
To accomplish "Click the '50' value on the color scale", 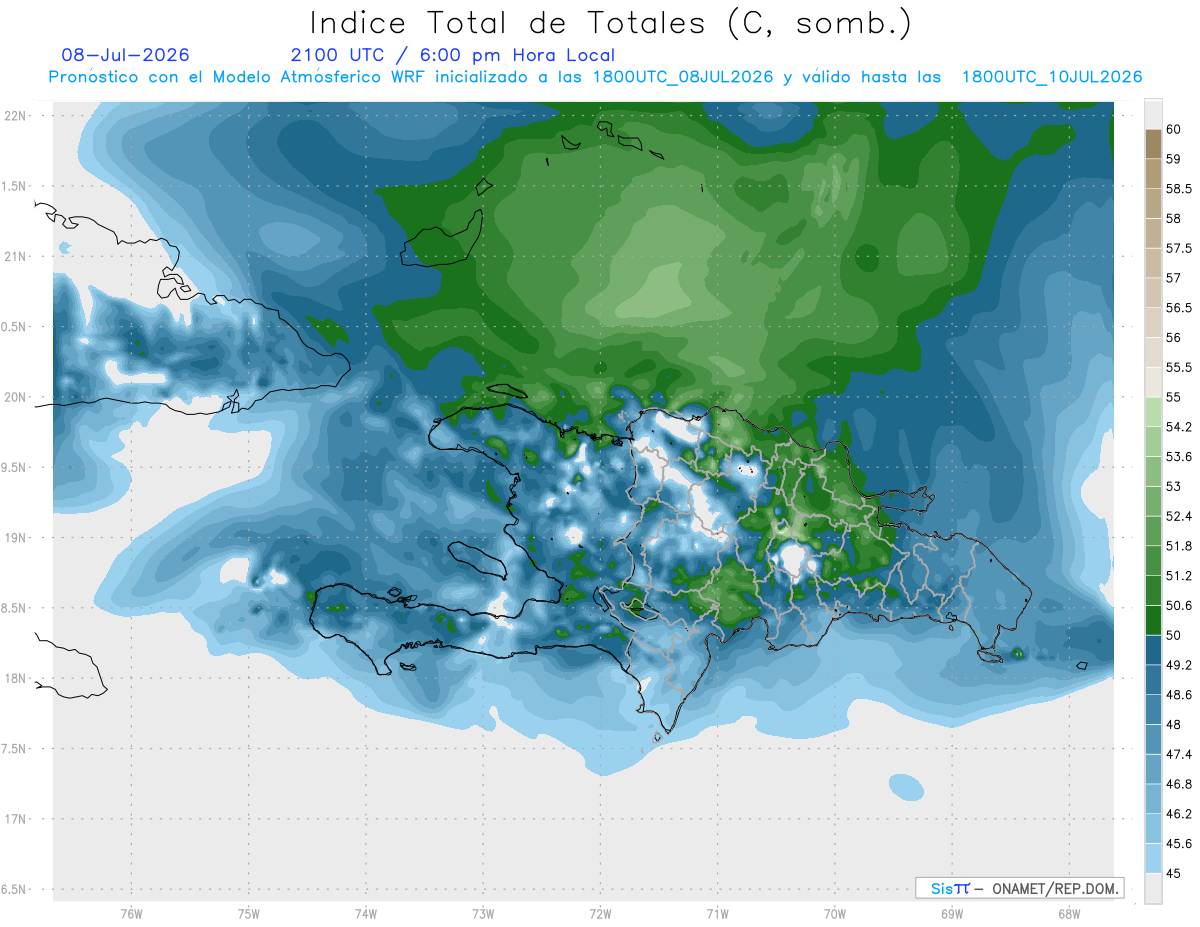I will (1173, 636).
